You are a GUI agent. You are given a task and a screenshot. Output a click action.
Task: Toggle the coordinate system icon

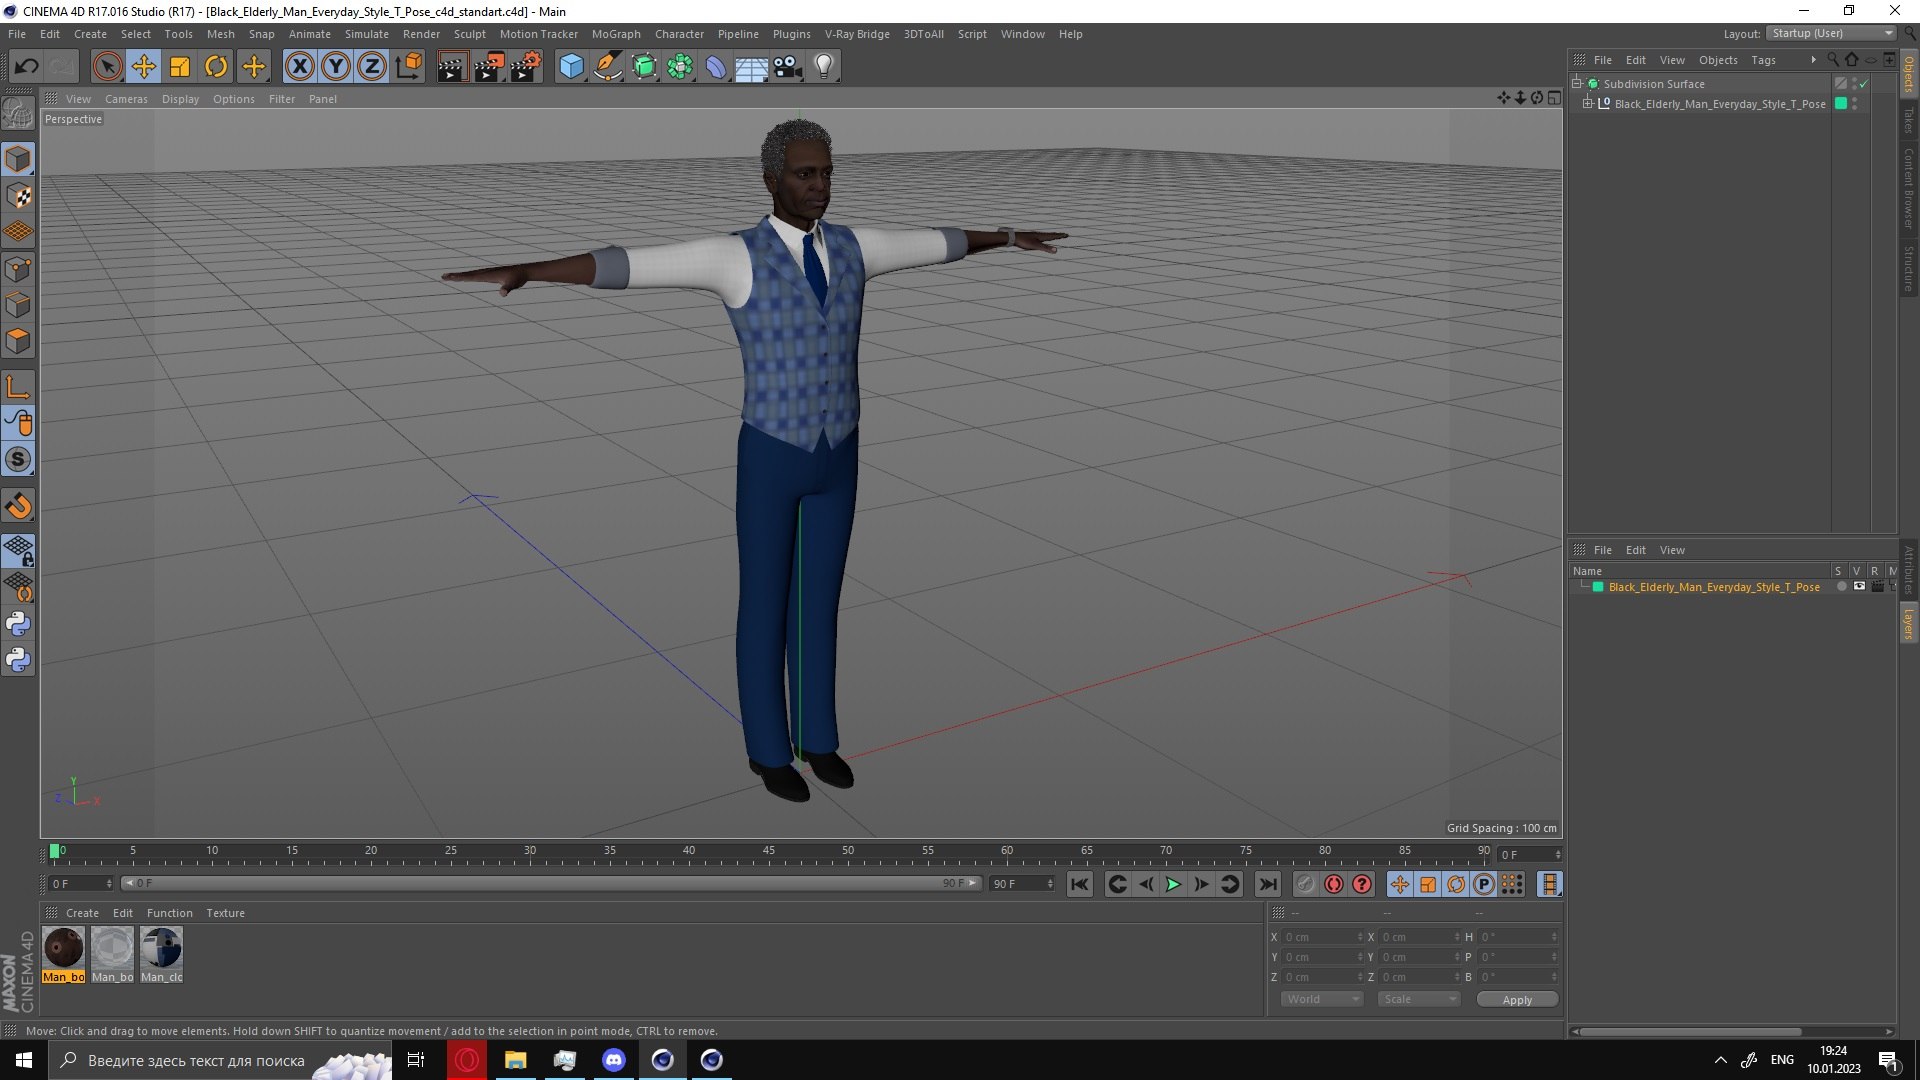408,67
